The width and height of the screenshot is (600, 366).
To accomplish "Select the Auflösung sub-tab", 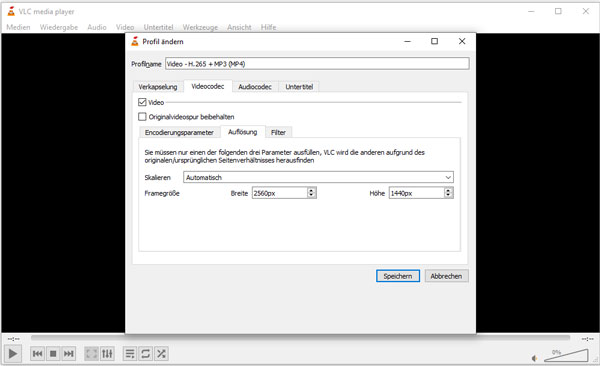I will pos(243,132).
